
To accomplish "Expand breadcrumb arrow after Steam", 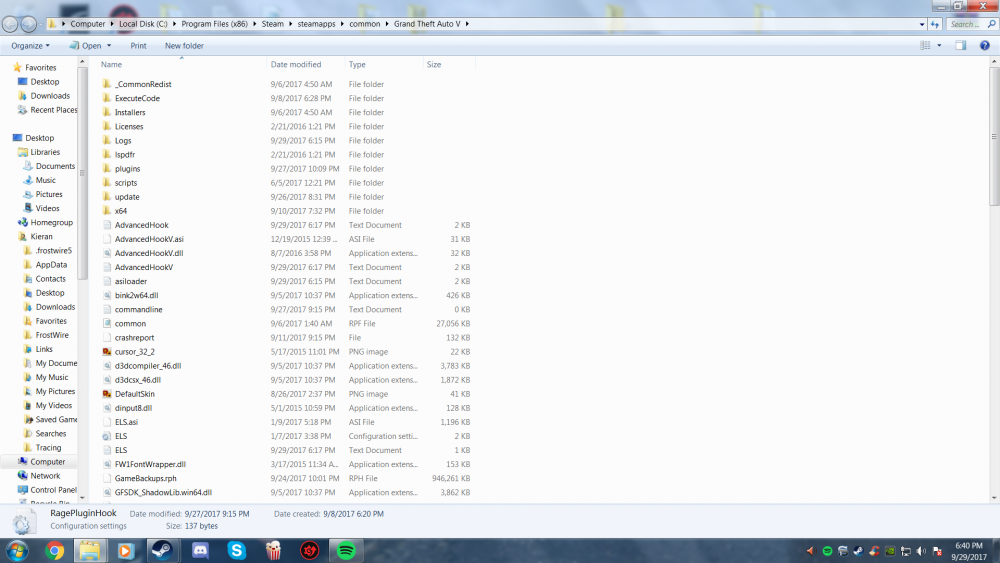I will point(291,24).
